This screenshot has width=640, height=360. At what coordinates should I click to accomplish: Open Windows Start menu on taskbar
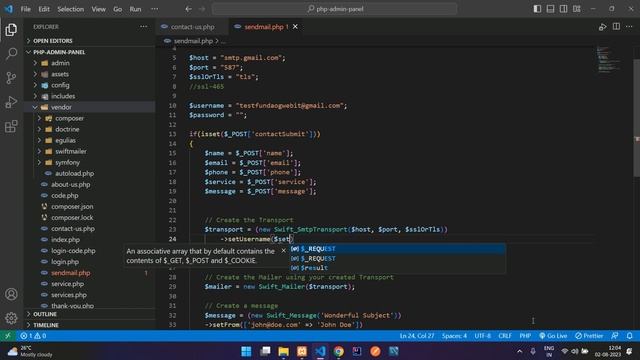pyautogui.click(x=246, y=351)
